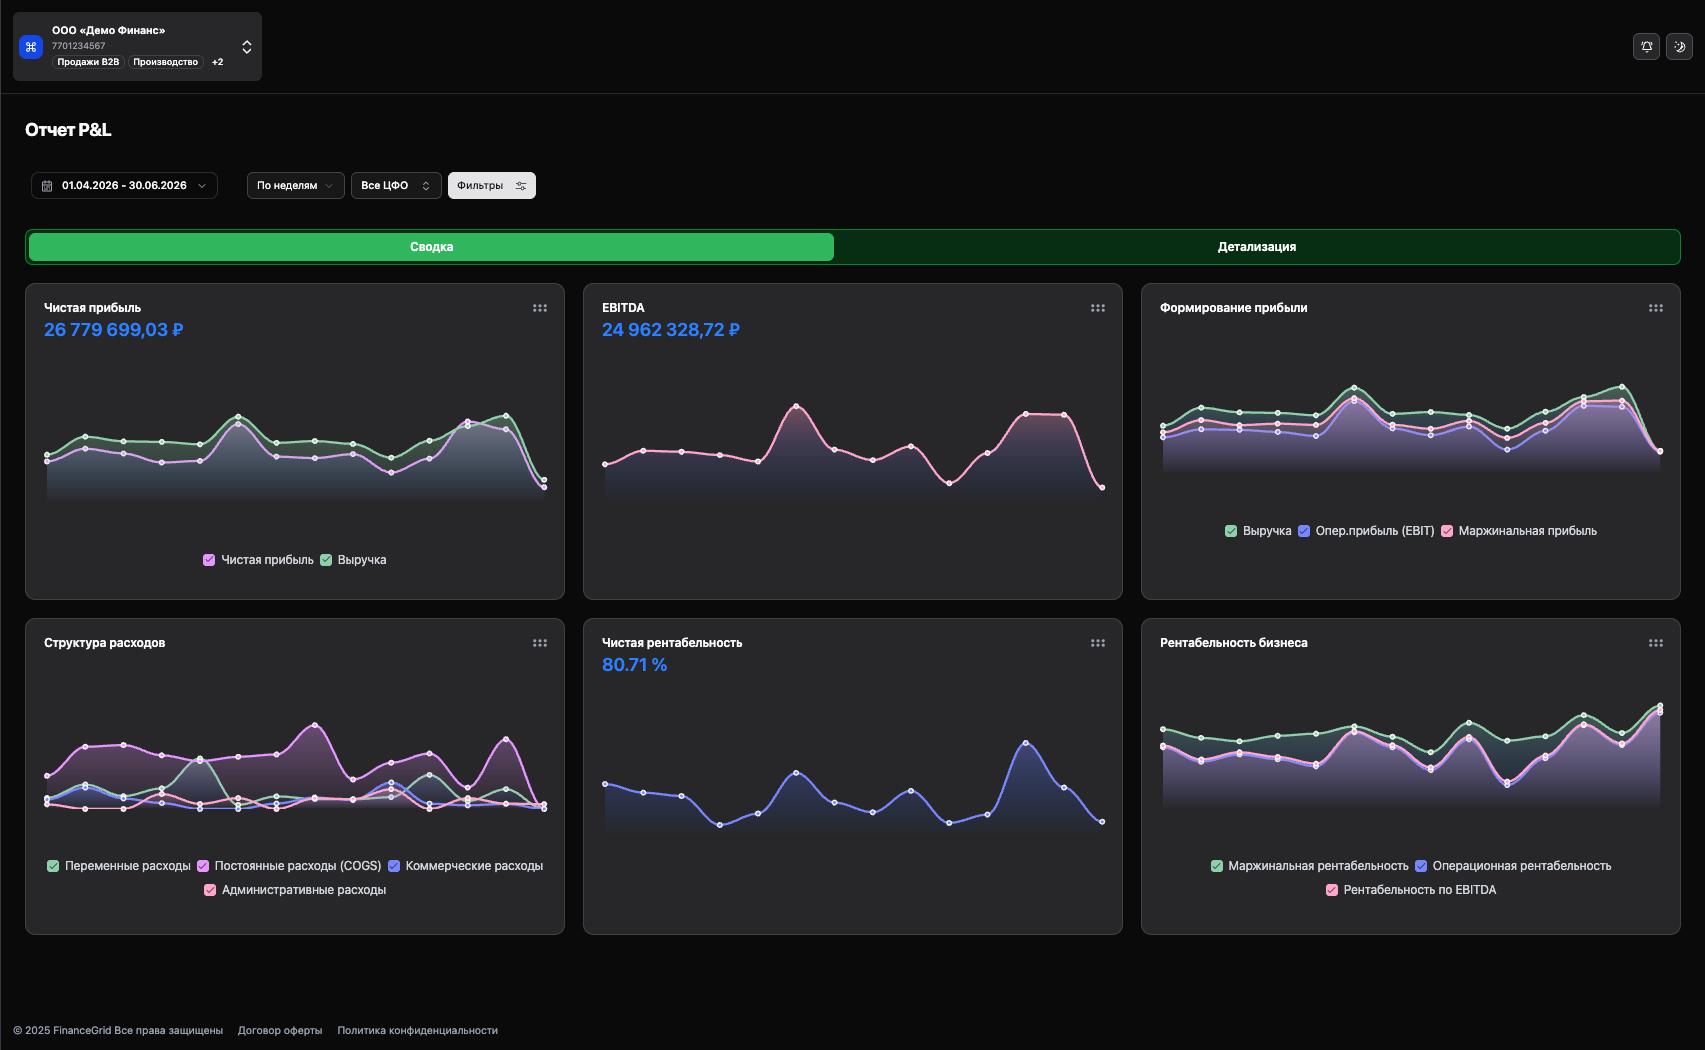The image size is (1705, 1050).
Task: Open Формирование прибыли card options menu
Action: 1656,308
